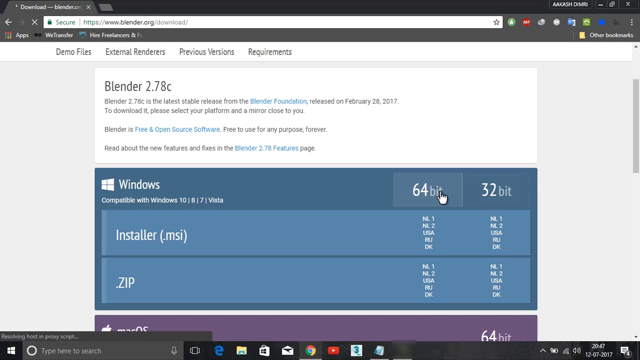The height and width of the screenshot is (360, 640).
Task: Download 32-bit ZIP from DK mirror
Action: coord(496,295)
